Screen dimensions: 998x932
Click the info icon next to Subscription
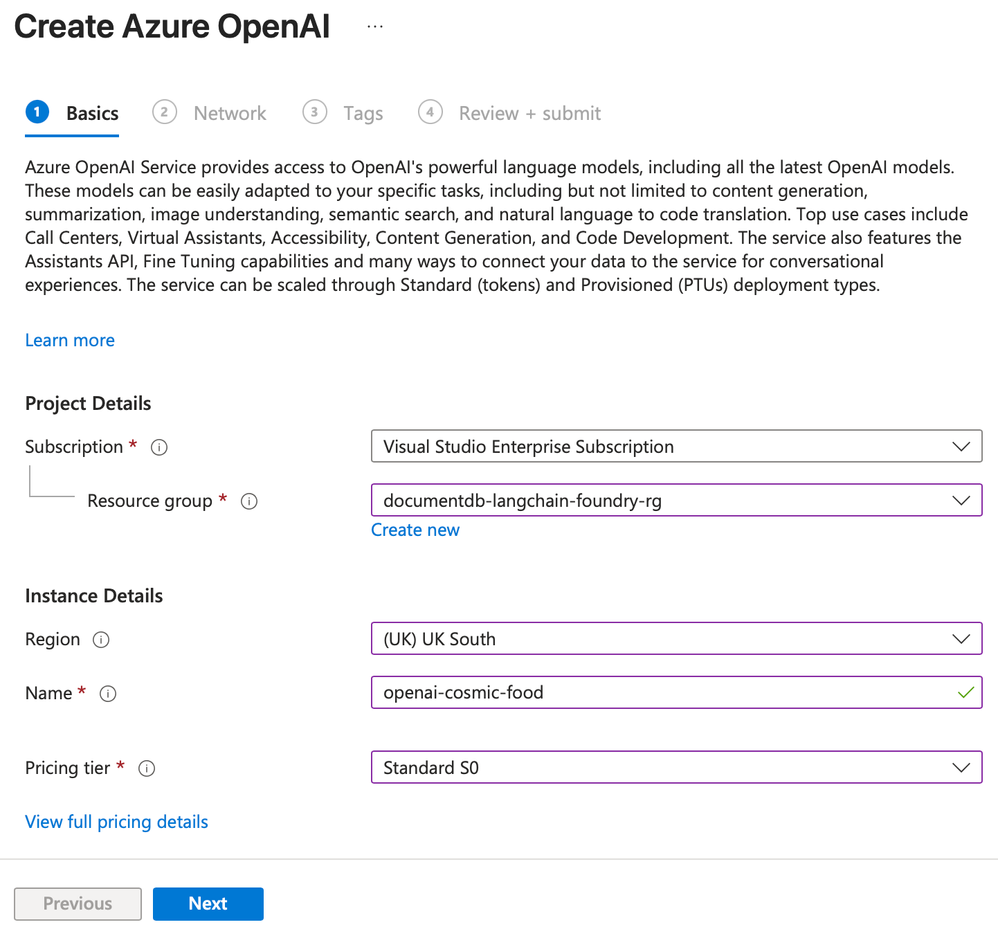[x=159, y=447]
